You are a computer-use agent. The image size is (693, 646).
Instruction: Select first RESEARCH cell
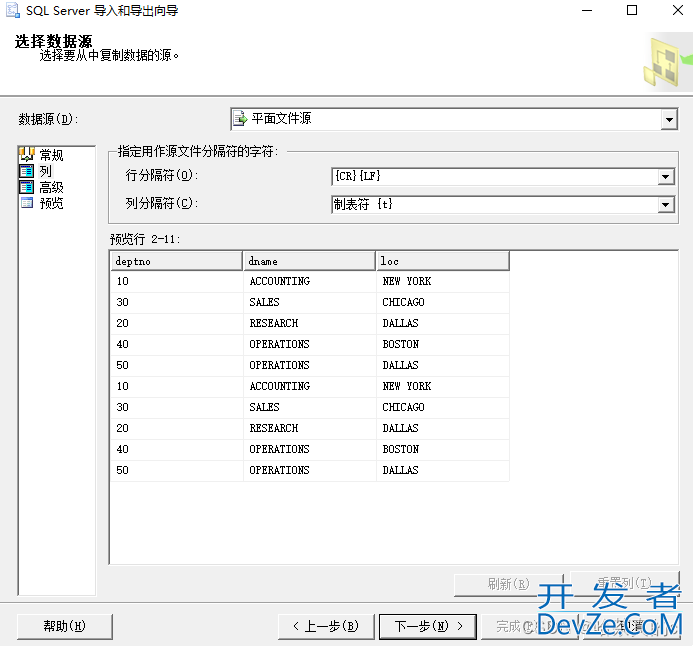[309, 323]
